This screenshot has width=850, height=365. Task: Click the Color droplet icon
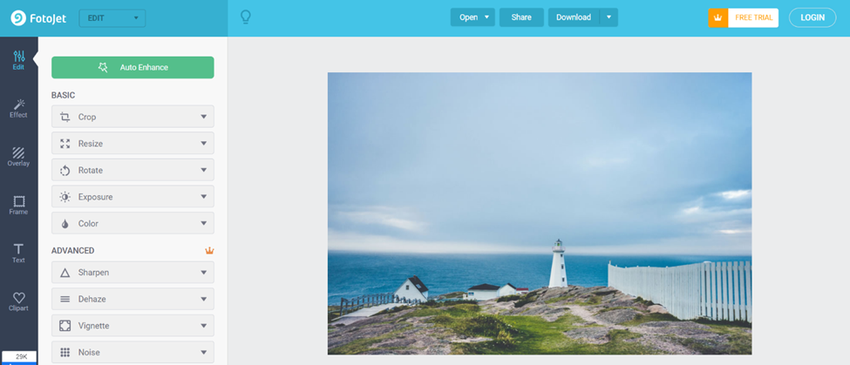coord(65,223)
